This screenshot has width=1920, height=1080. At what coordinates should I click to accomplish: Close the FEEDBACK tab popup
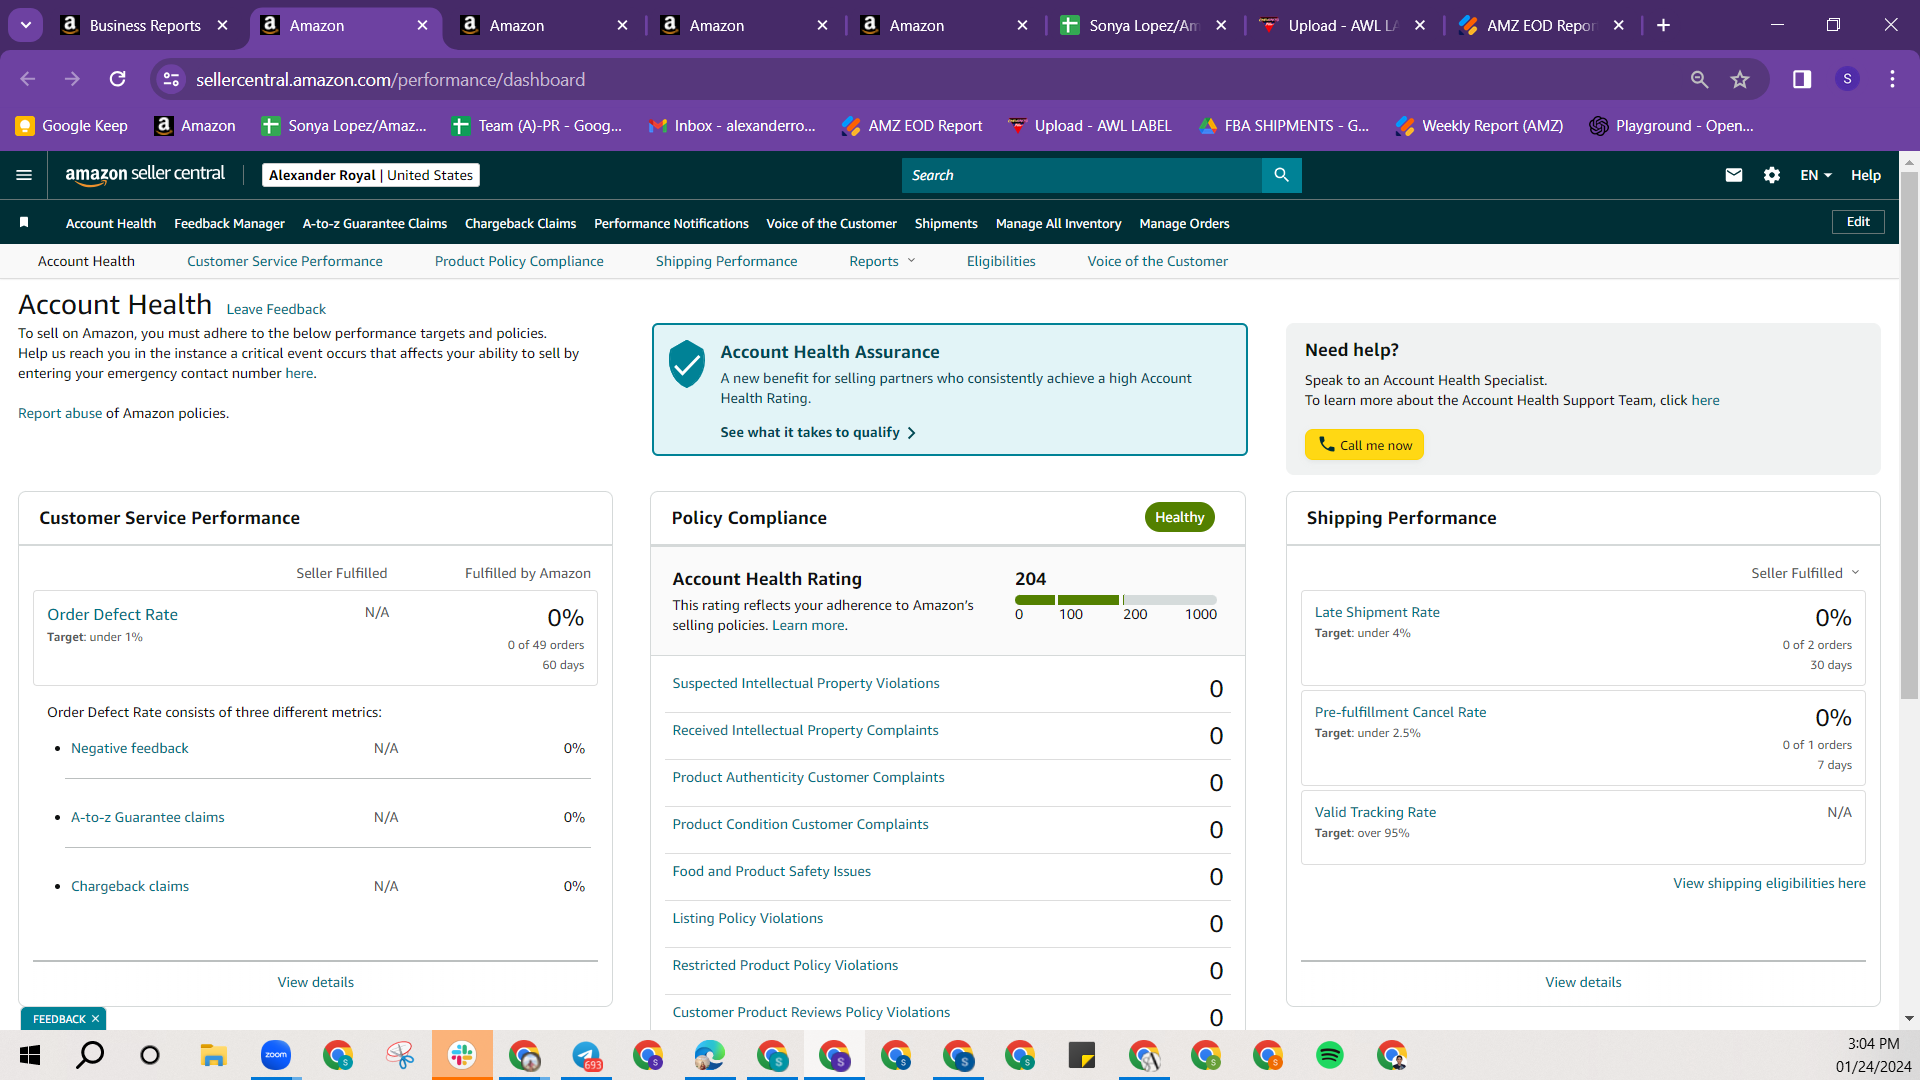(95, 1019)
